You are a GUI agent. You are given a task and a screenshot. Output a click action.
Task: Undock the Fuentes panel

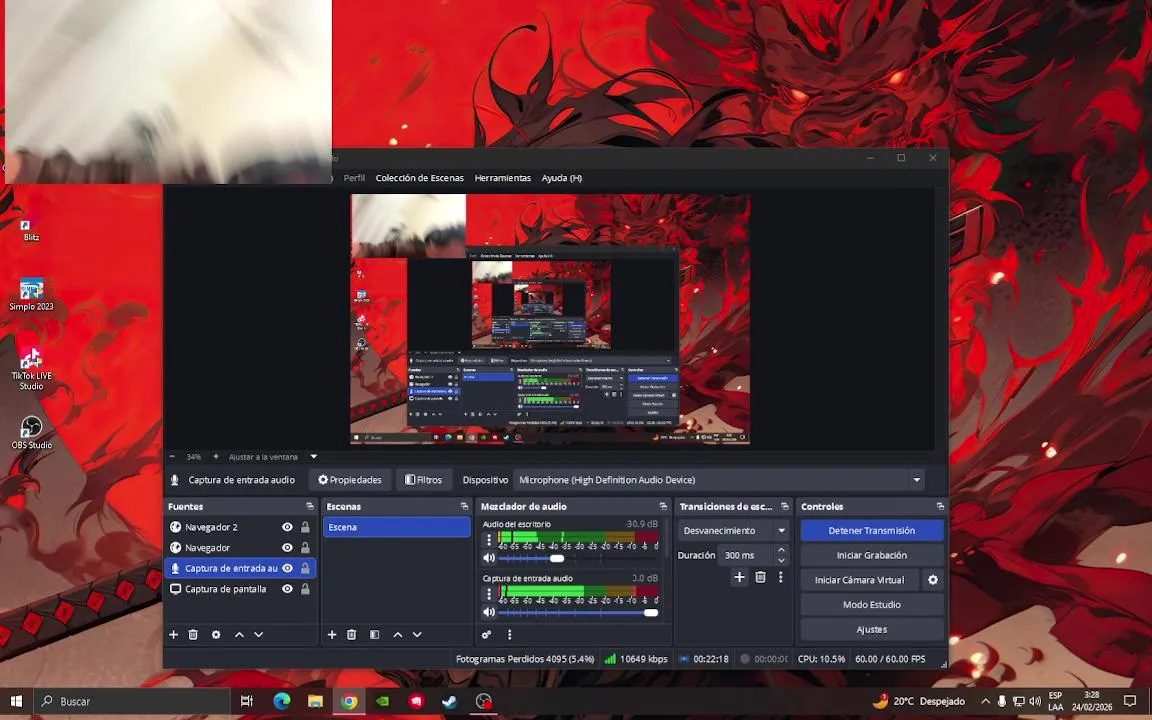(x=309, y=506)
